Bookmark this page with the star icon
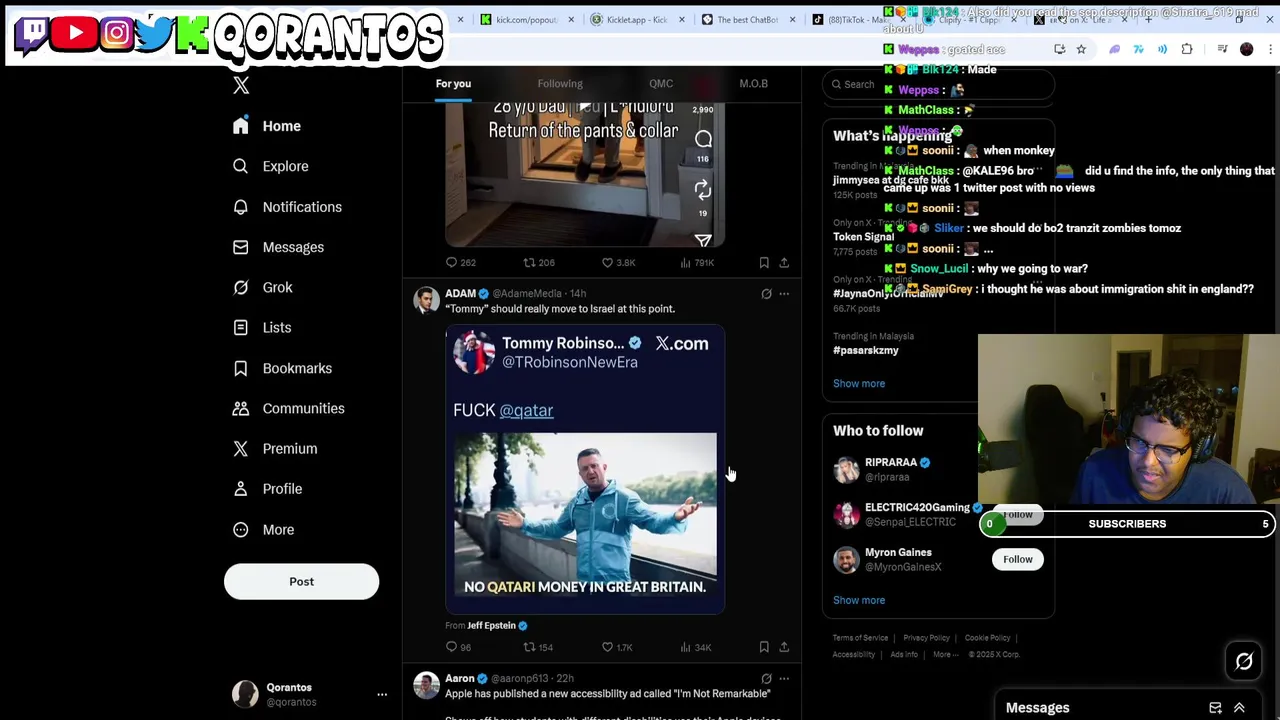 pyautogui.click(x=1081, y=49)
